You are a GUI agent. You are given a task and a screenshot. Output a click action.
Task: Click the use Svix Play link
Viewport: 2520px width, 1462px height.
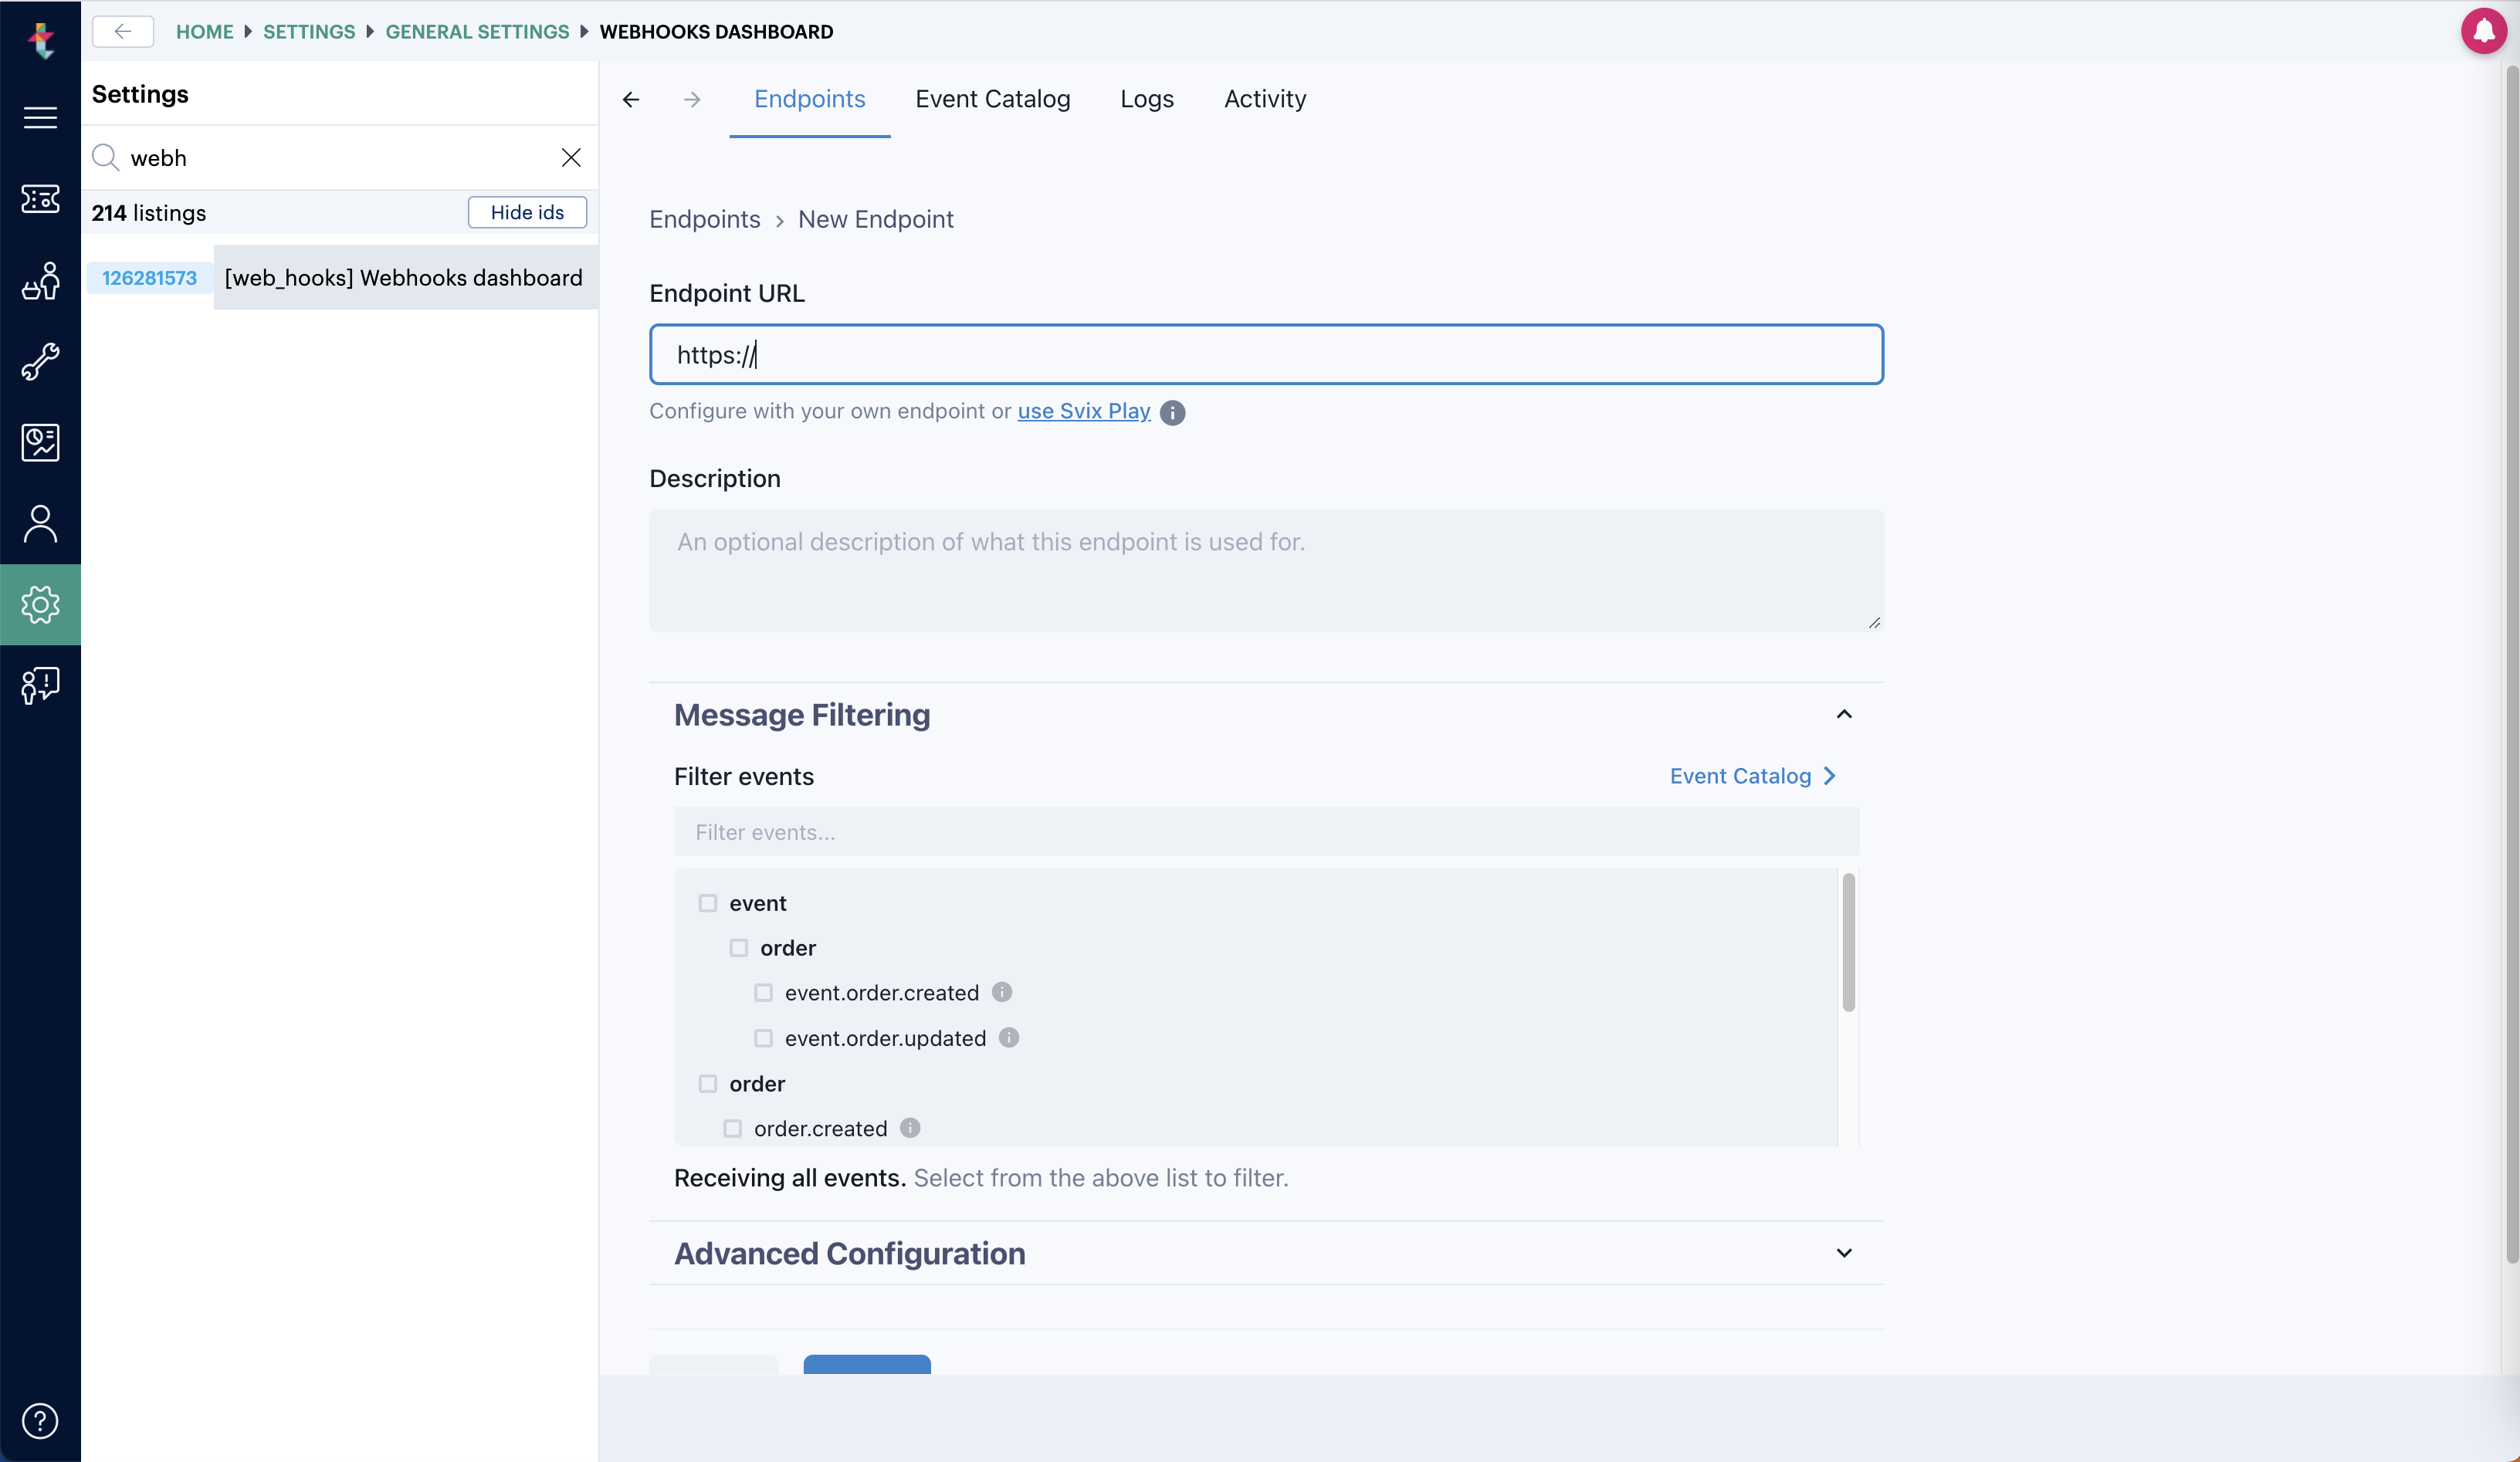[1083, 411]
